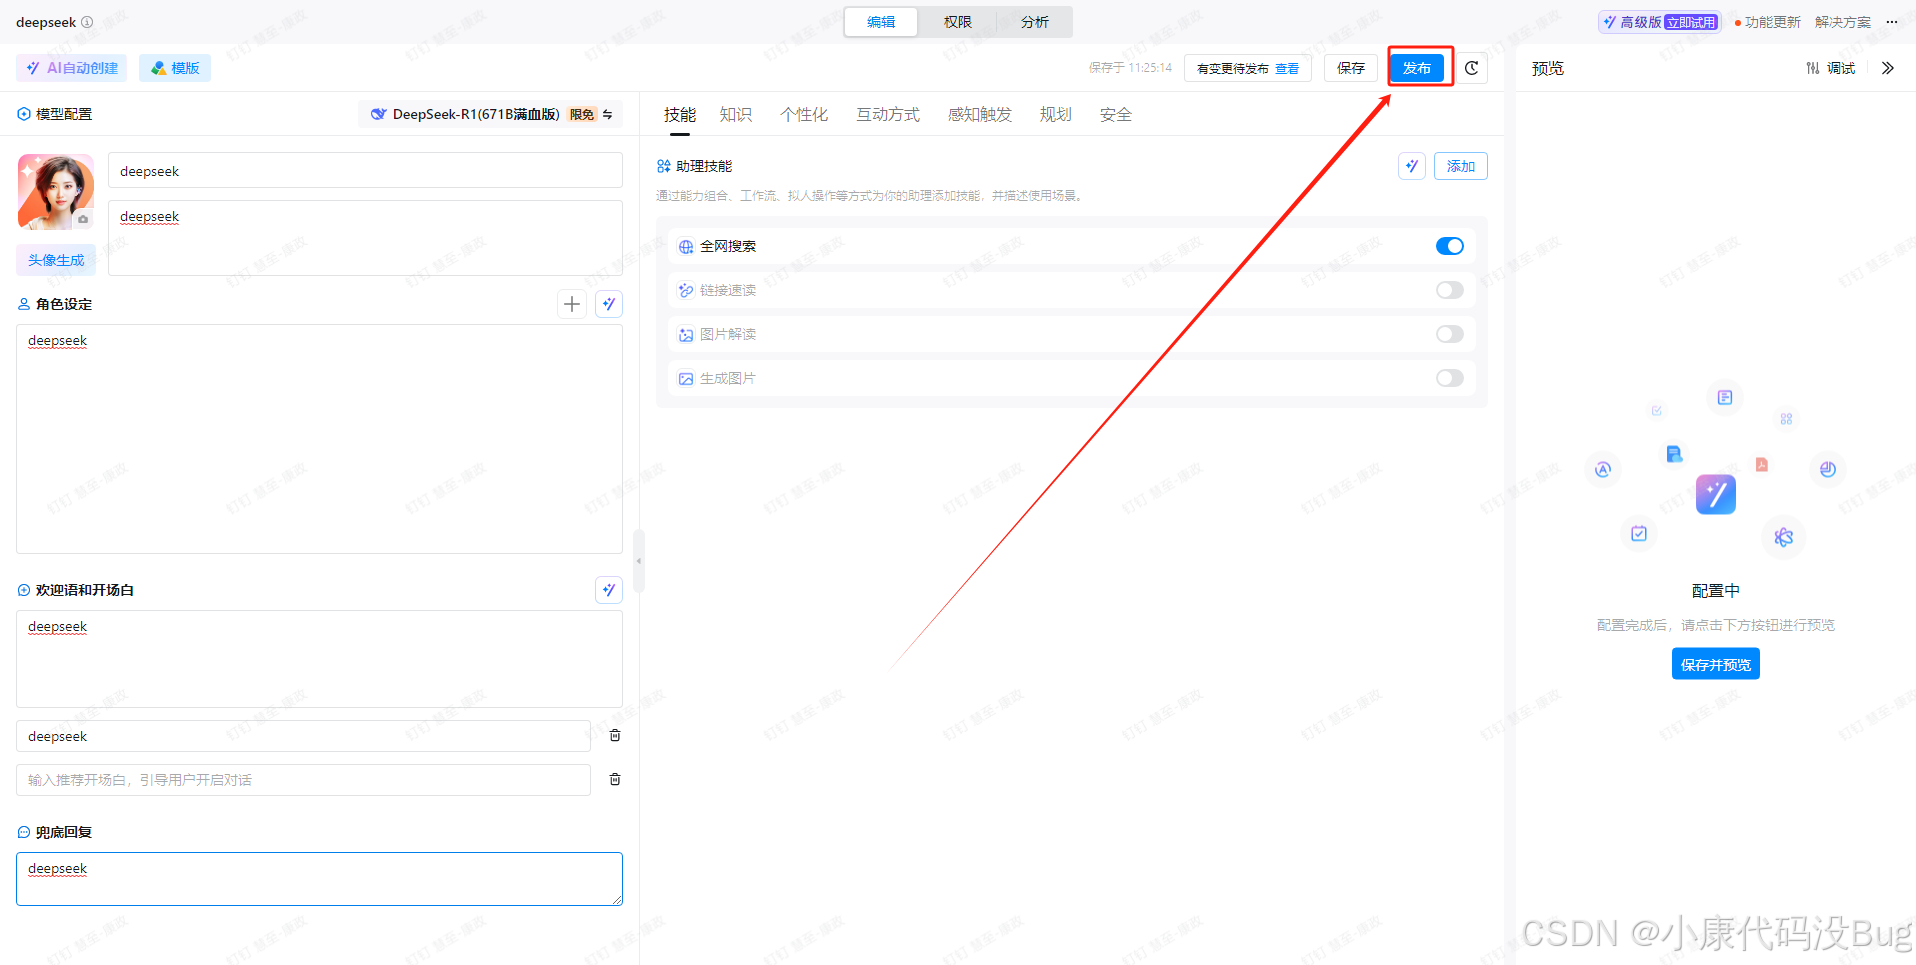Open the 互动方式 tab
Image resolution: width=1916 pixels, height=965 pixels.
(x=888, y=115)
